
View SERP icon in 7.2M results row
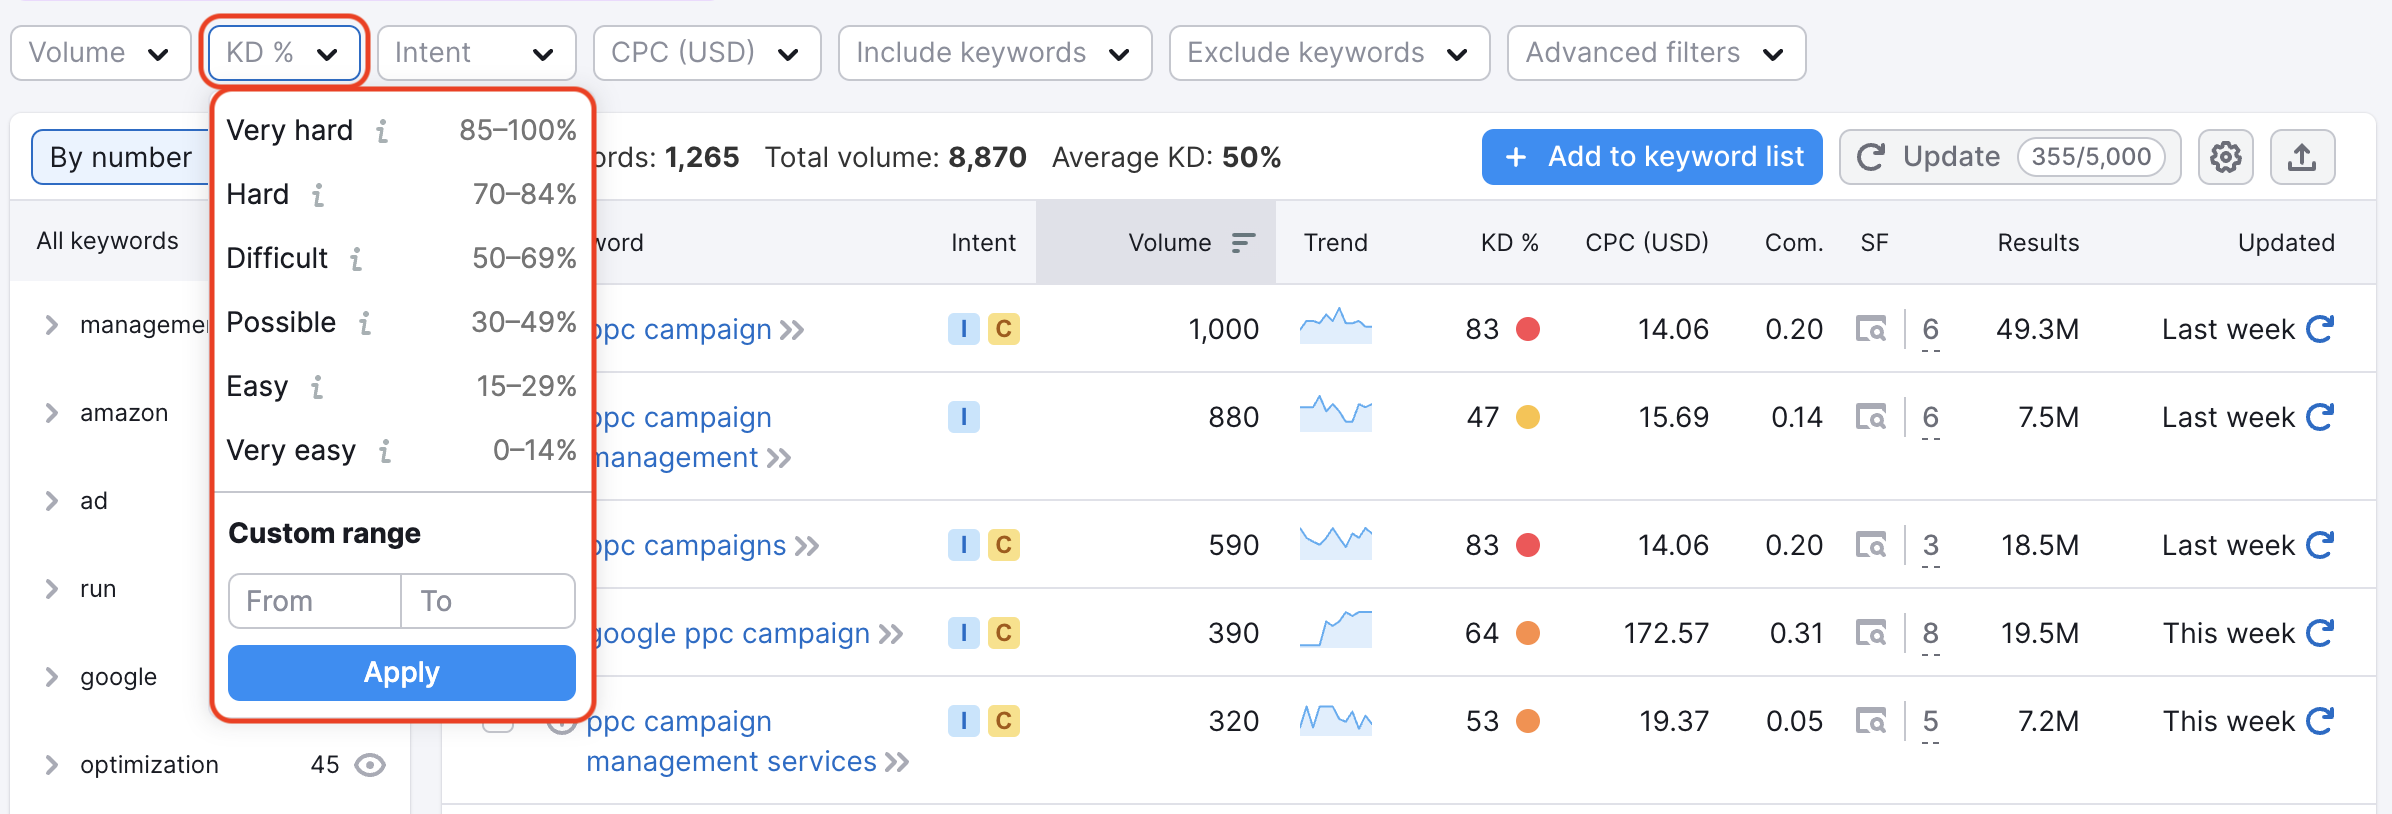point(1871,721)
